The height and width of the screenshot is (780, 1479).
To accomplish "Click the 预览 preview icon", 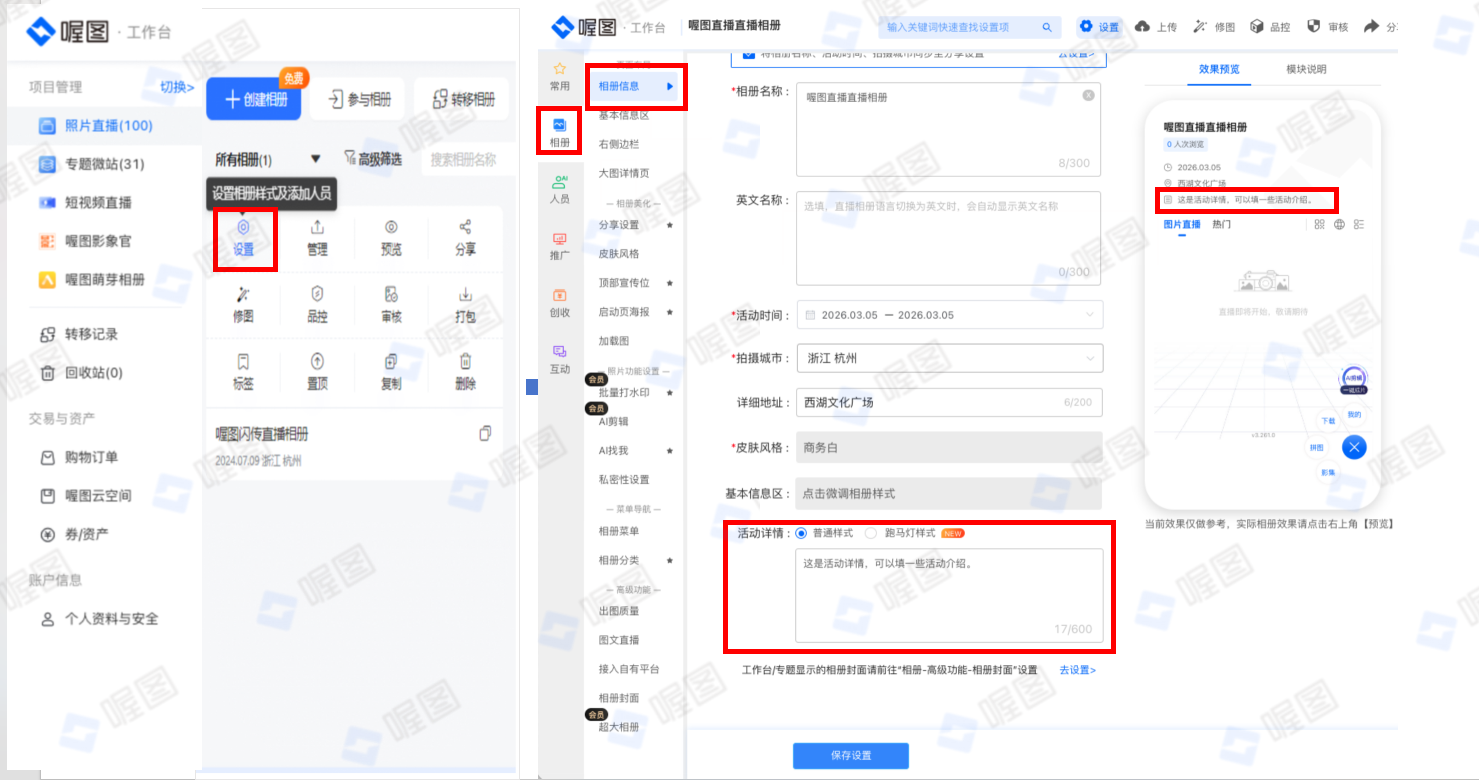I will coord(391,228).
